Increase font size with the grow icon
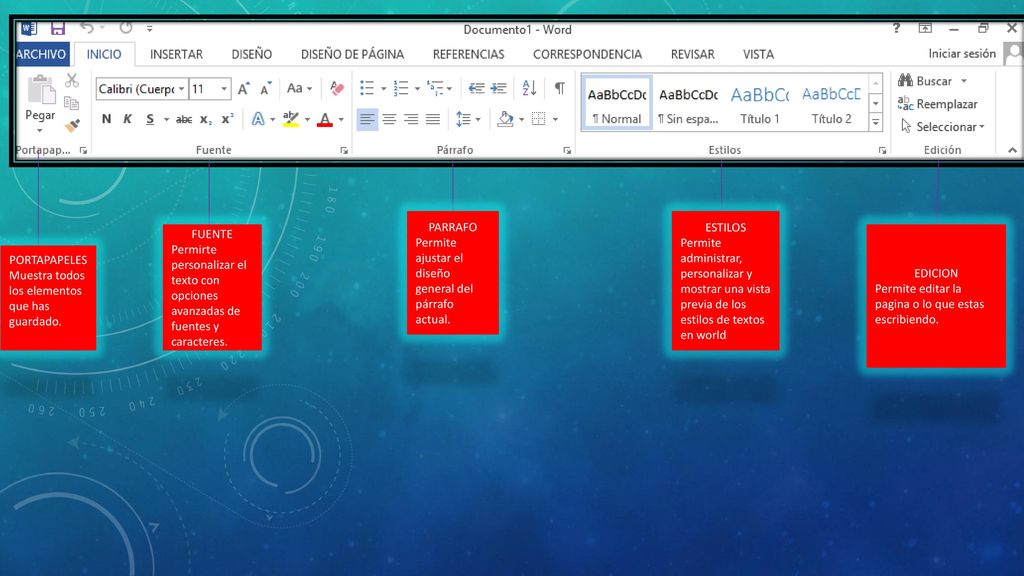The height and width of the screenshot is (576, 1024). click(244, 89)
